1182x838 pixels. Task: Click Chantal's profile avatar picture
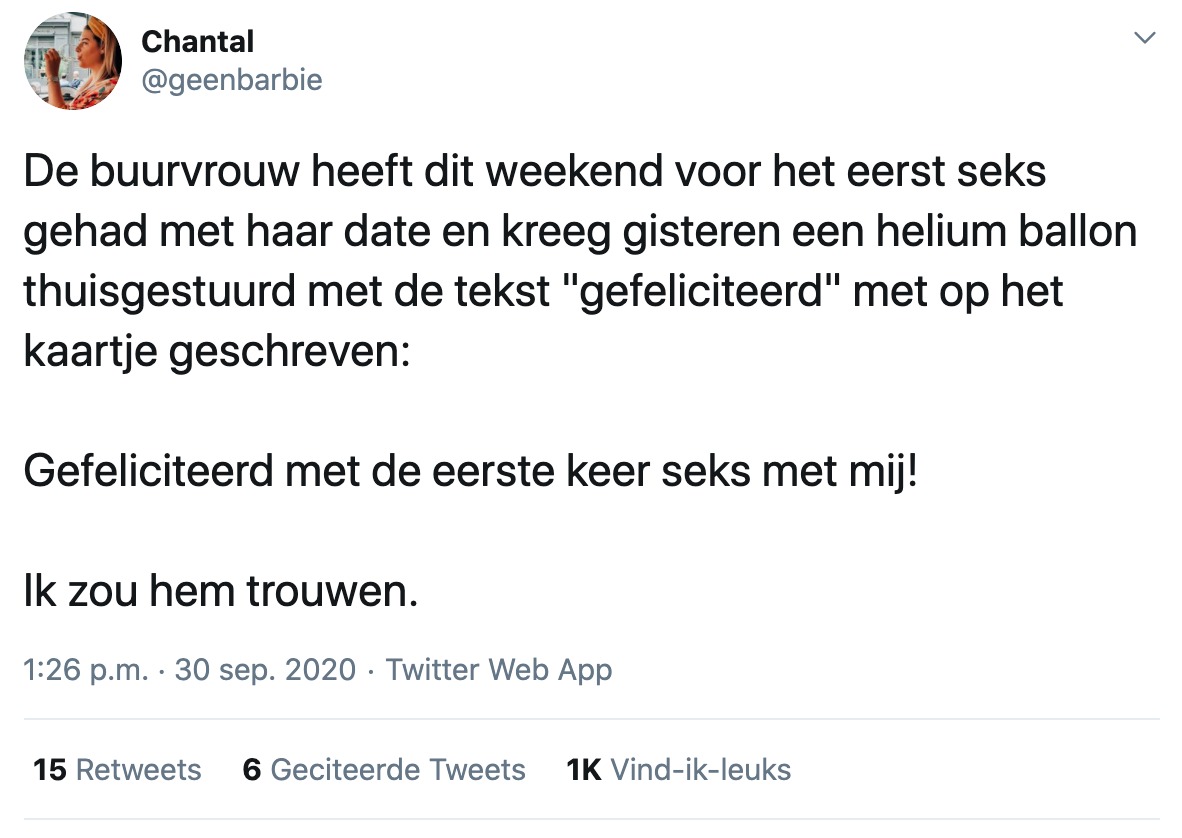click(73, 62)
